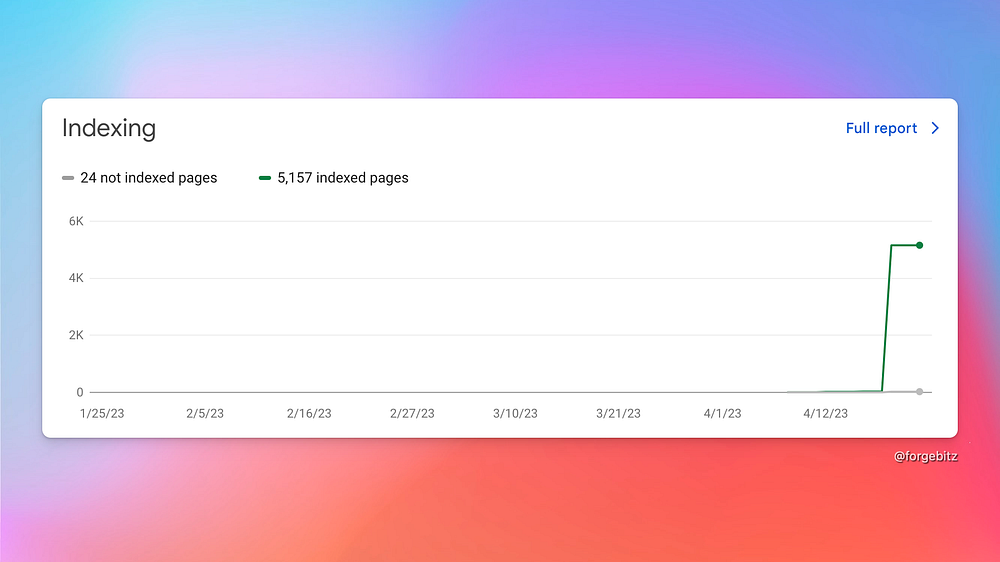Click the 2/5/23 date axis label
Viewport: 1000px width, 562px height.
[205, 413]
